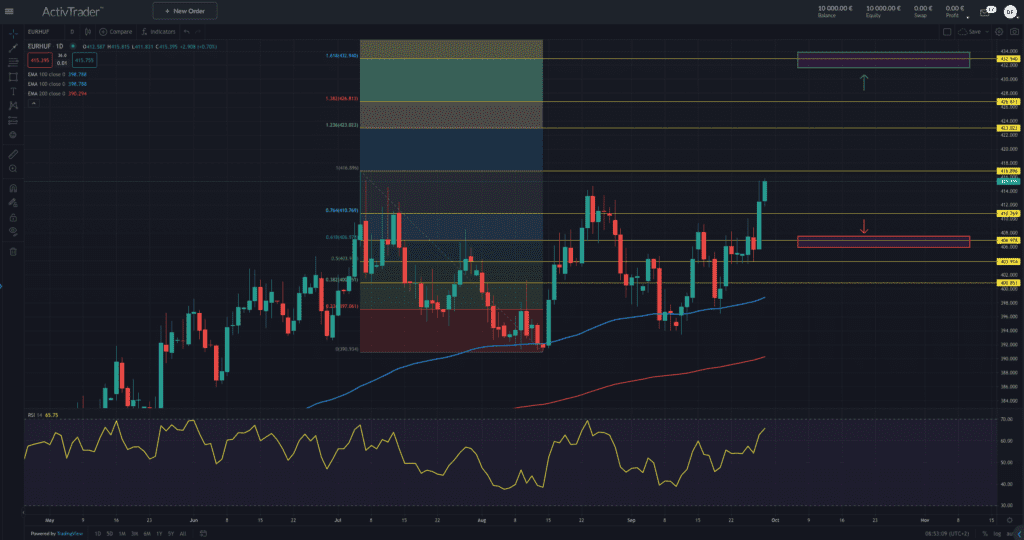This screenshot has width=1024, height=540.
Task: Delete all drawings with trash icon
Action: [x=13, y=251]
